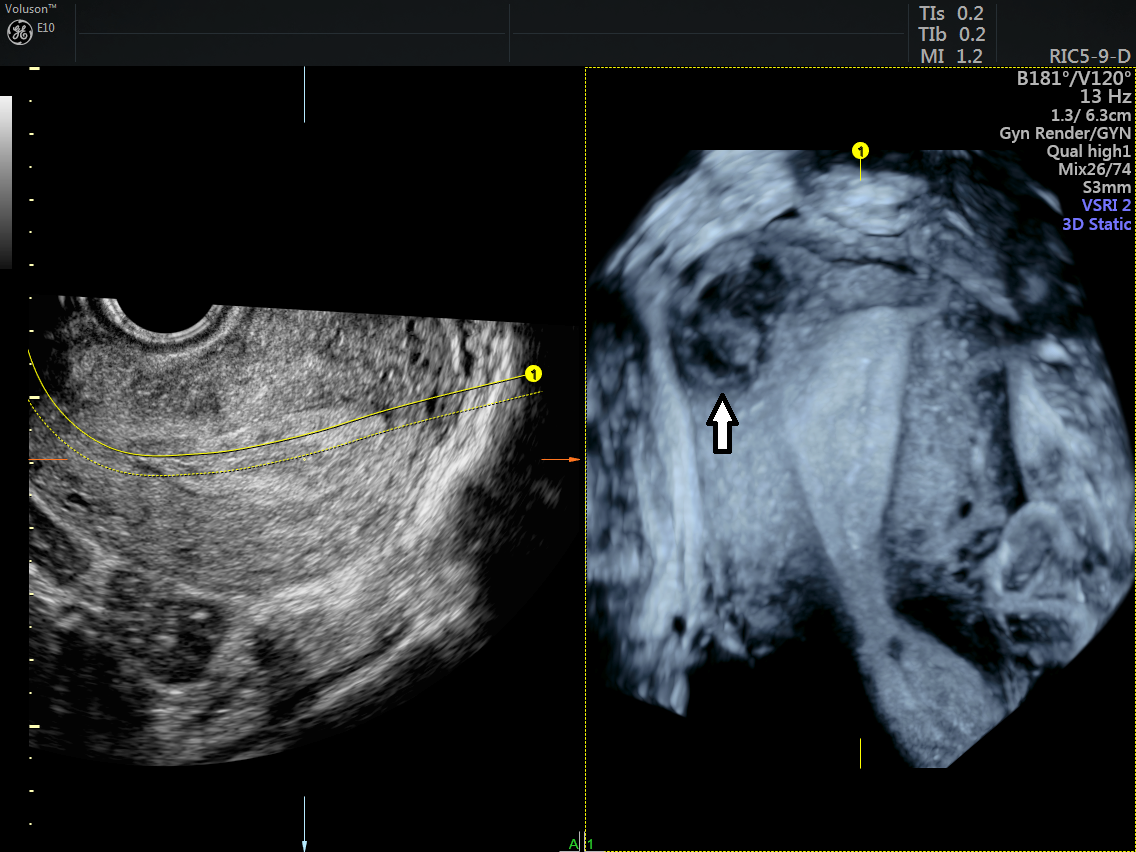Click the MI 1.2 safety index readout
Viewport: 1136px width, 852px height.
(x=950, y=56)
